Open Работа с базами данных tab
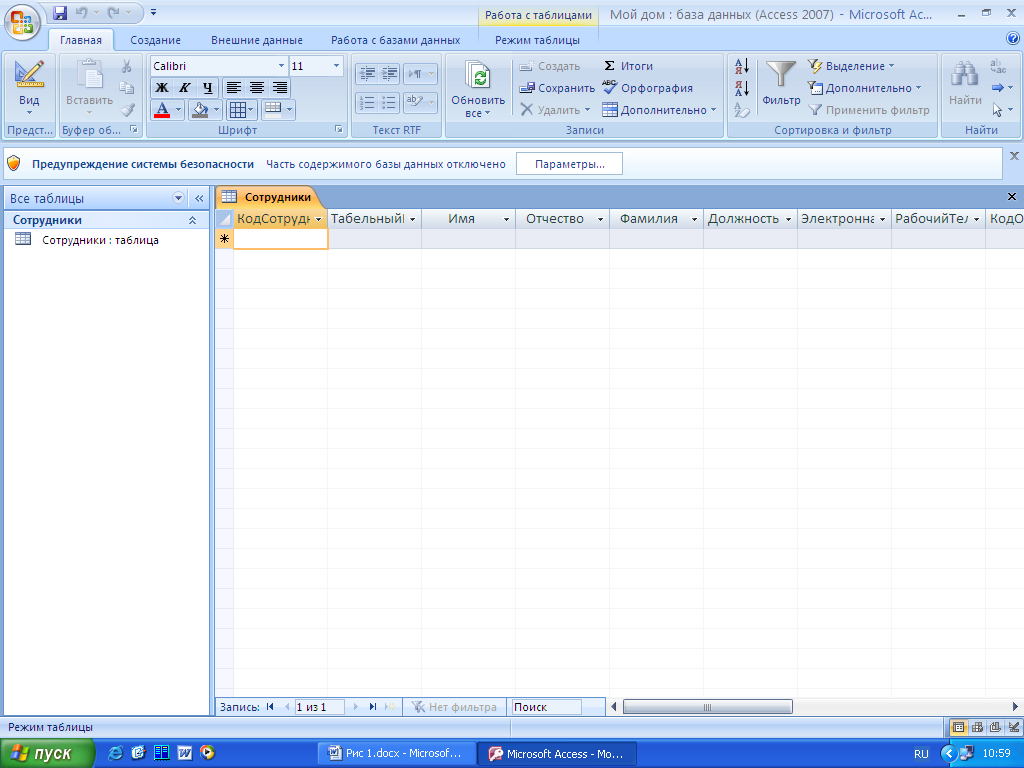1024x768 pixels. coord(395,40)
